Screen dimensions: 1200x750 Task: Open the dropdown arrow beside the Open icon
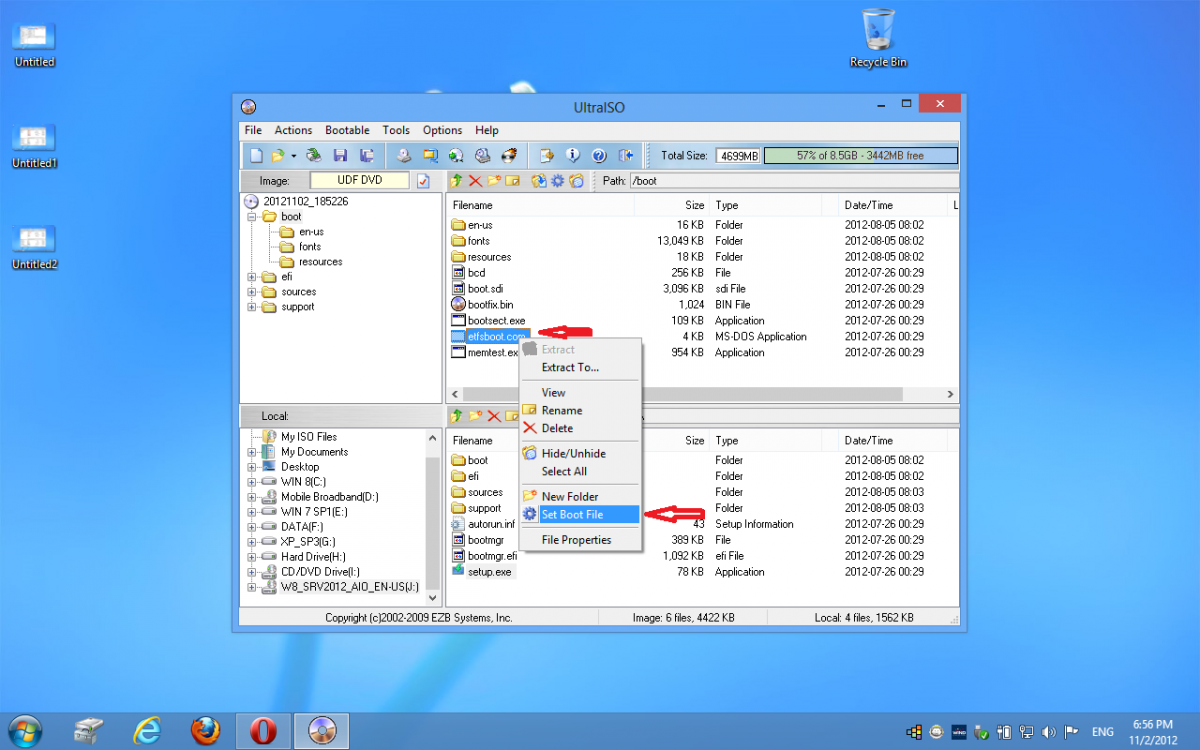click(293, 156)
